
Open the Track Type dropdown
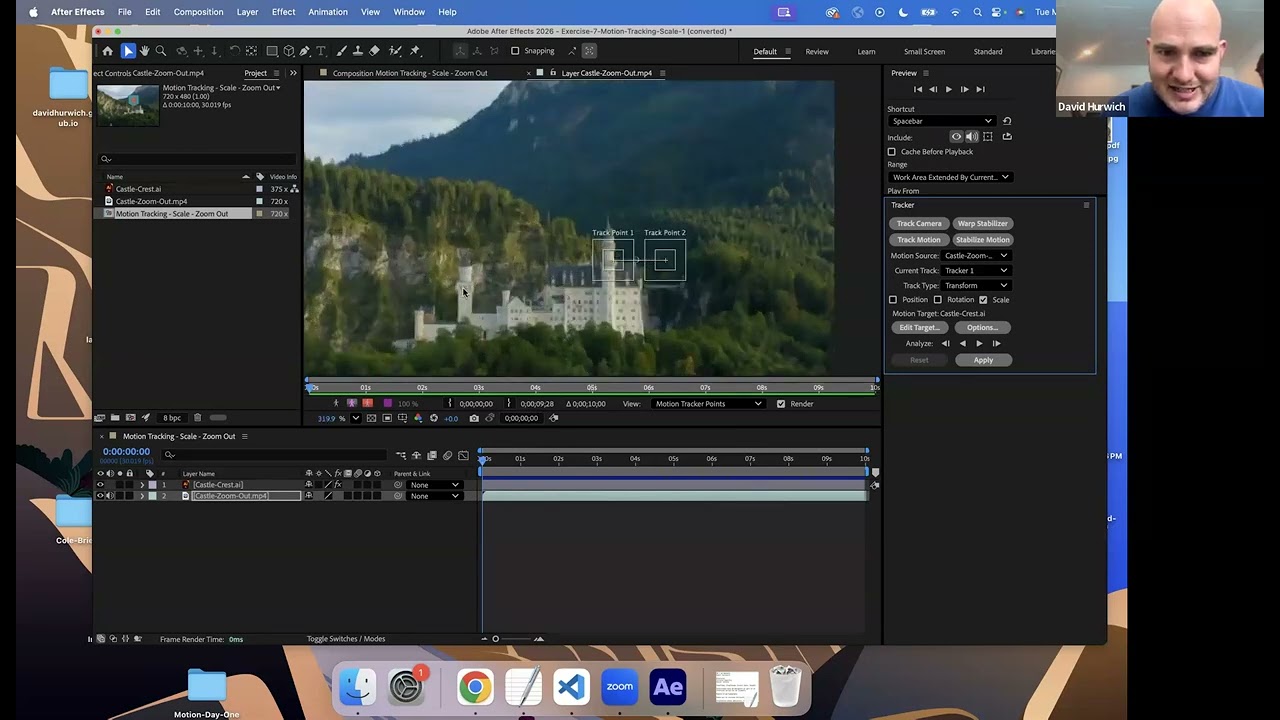(x=976, y=286)
